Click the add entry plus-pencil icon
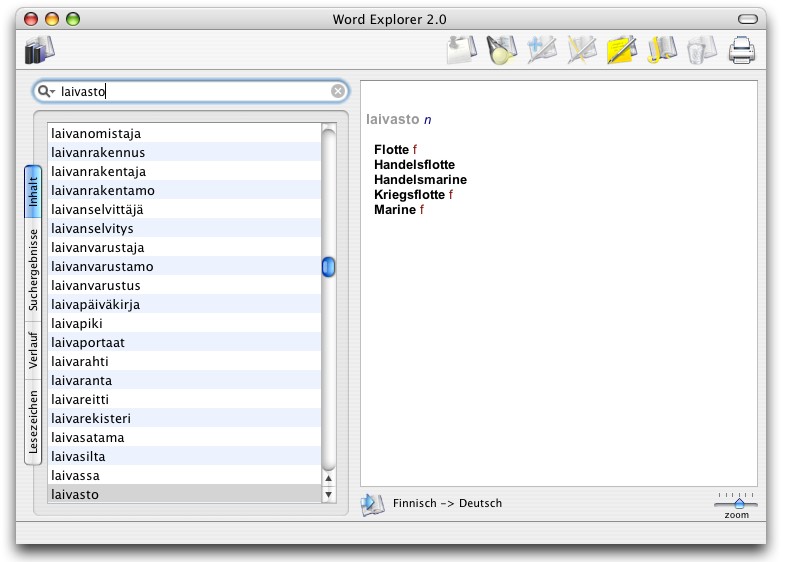The width and height of the screenshot is (793, 562). click(x=542, y=50)
